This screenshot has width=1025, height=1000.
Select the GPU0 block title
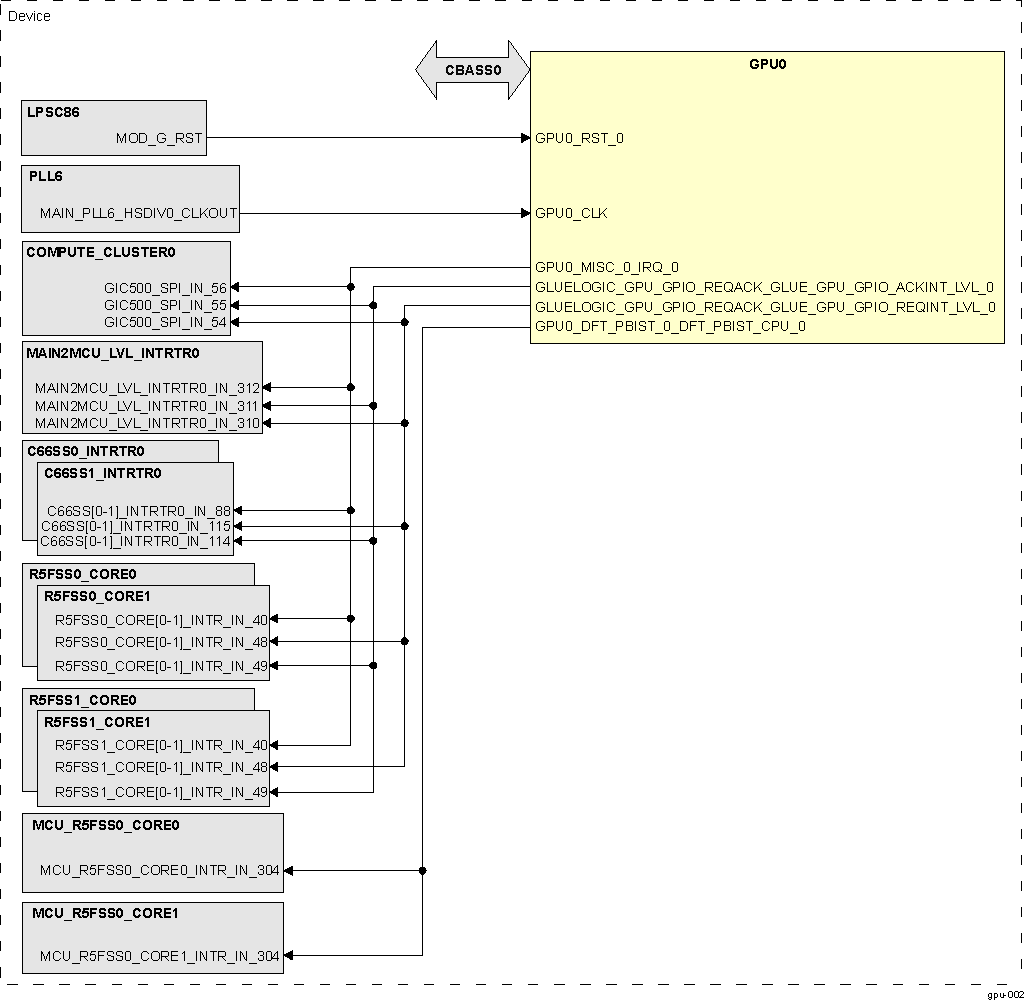tap(767, 64)
